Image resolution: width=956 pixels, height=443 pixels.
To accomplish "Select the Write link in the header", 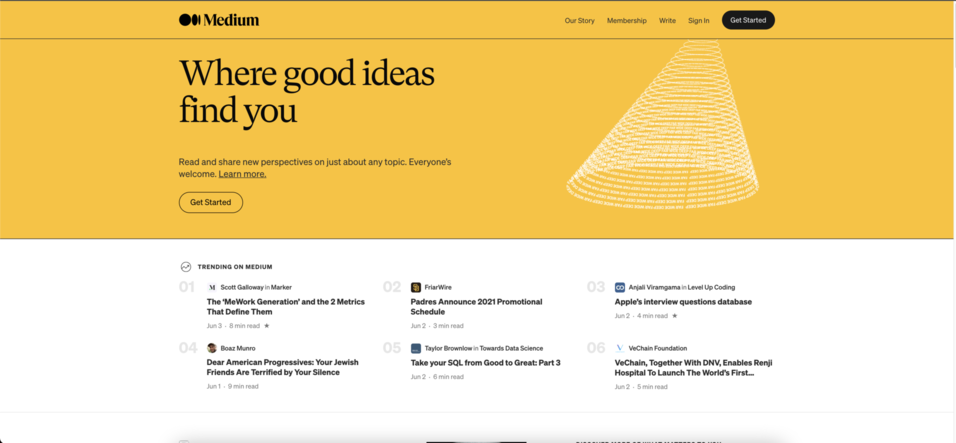I will (x=667, y=20).
